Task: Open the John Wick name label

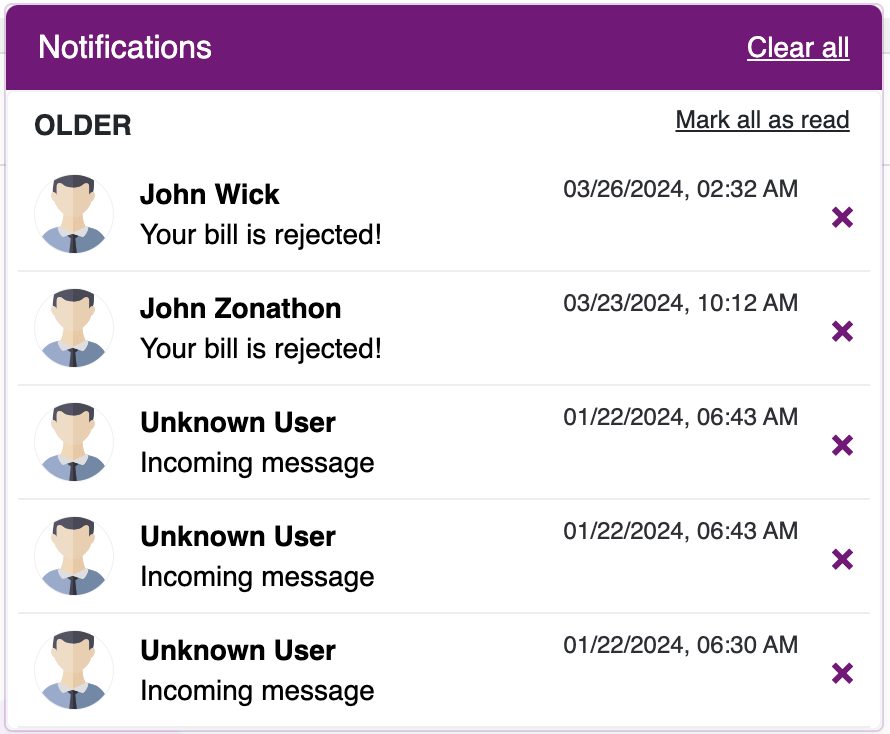Action: pos(209,194)
